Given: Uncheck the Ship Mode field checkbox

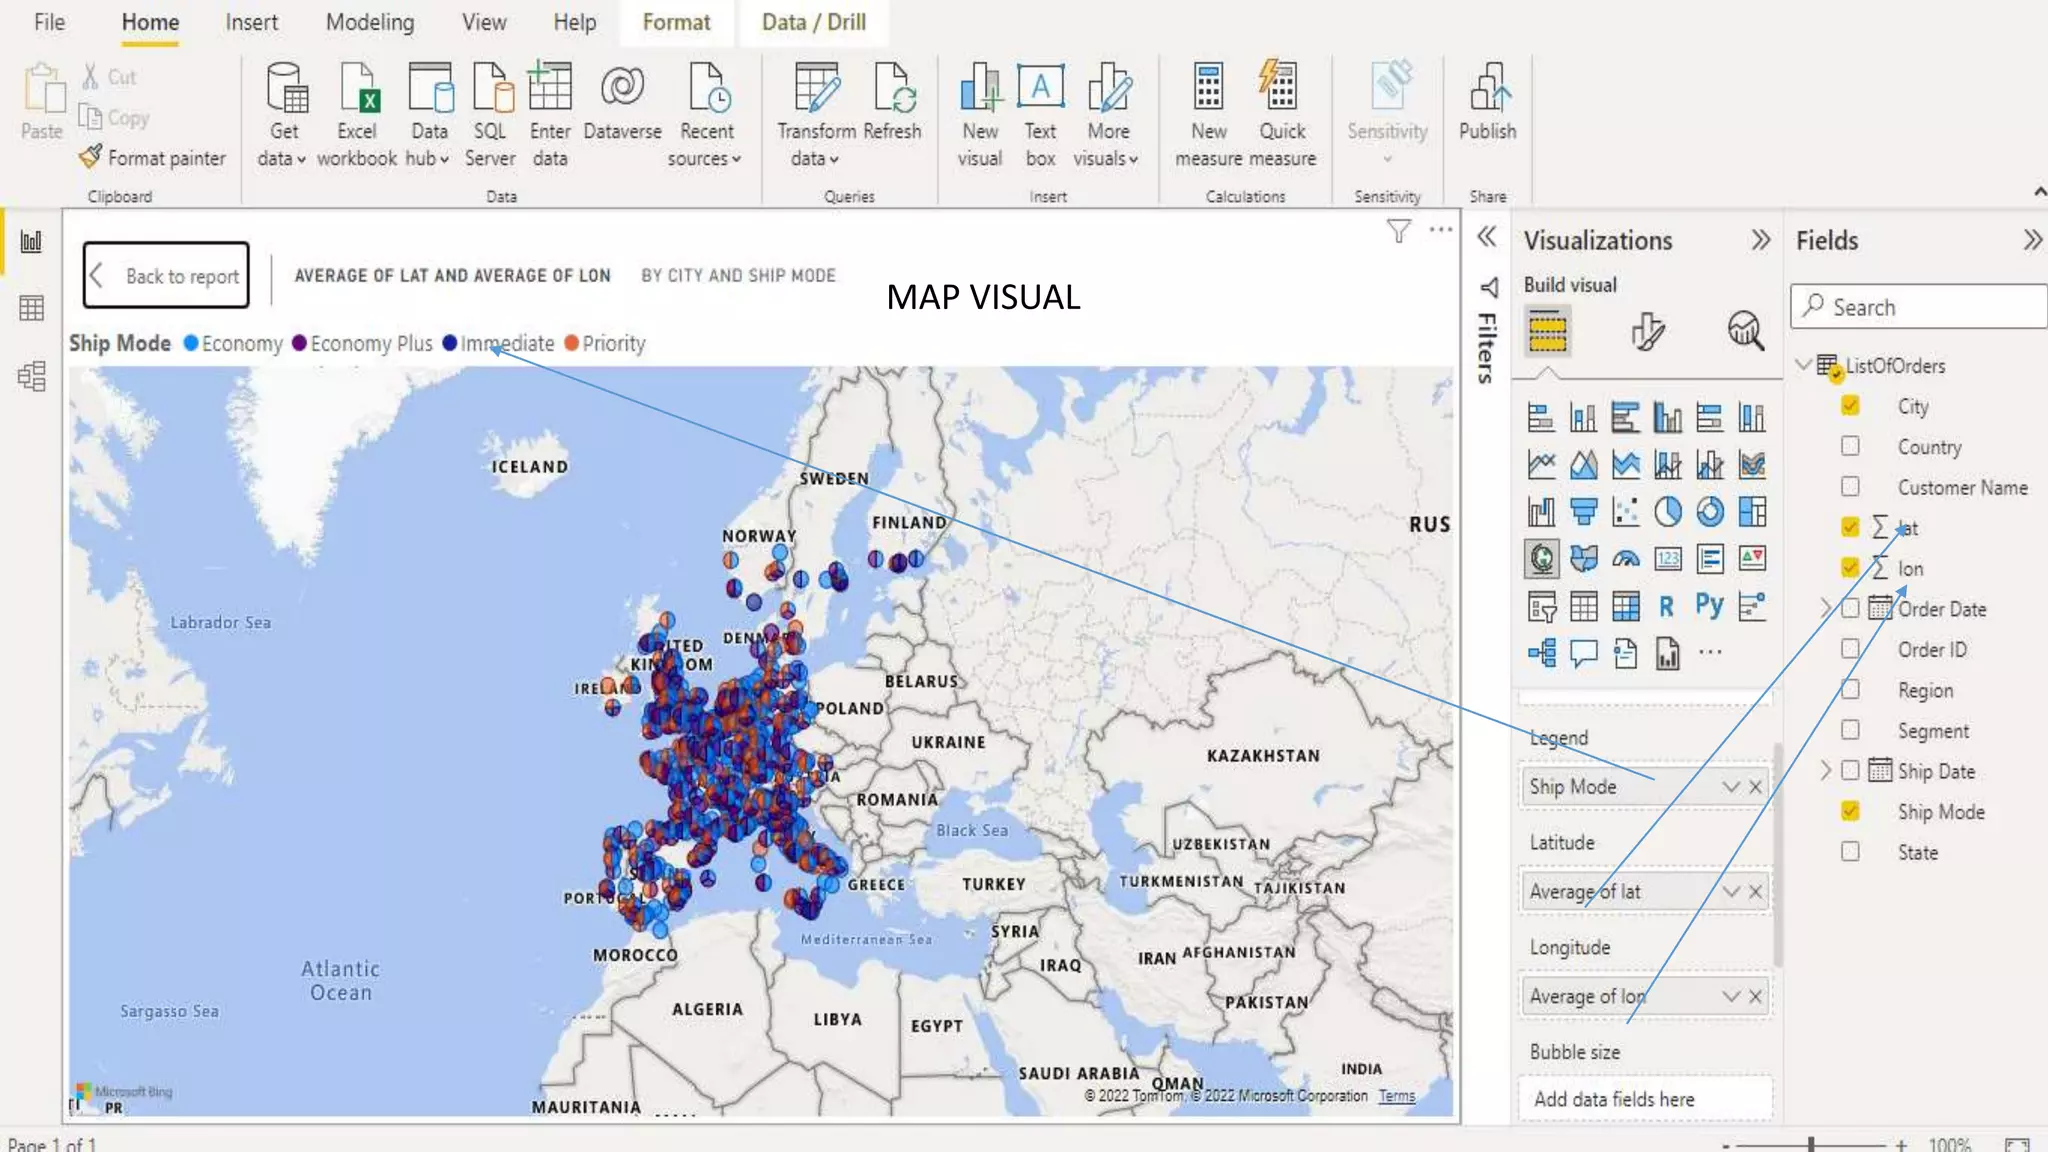Looking at the screenshot, I should pos(1850,810).
